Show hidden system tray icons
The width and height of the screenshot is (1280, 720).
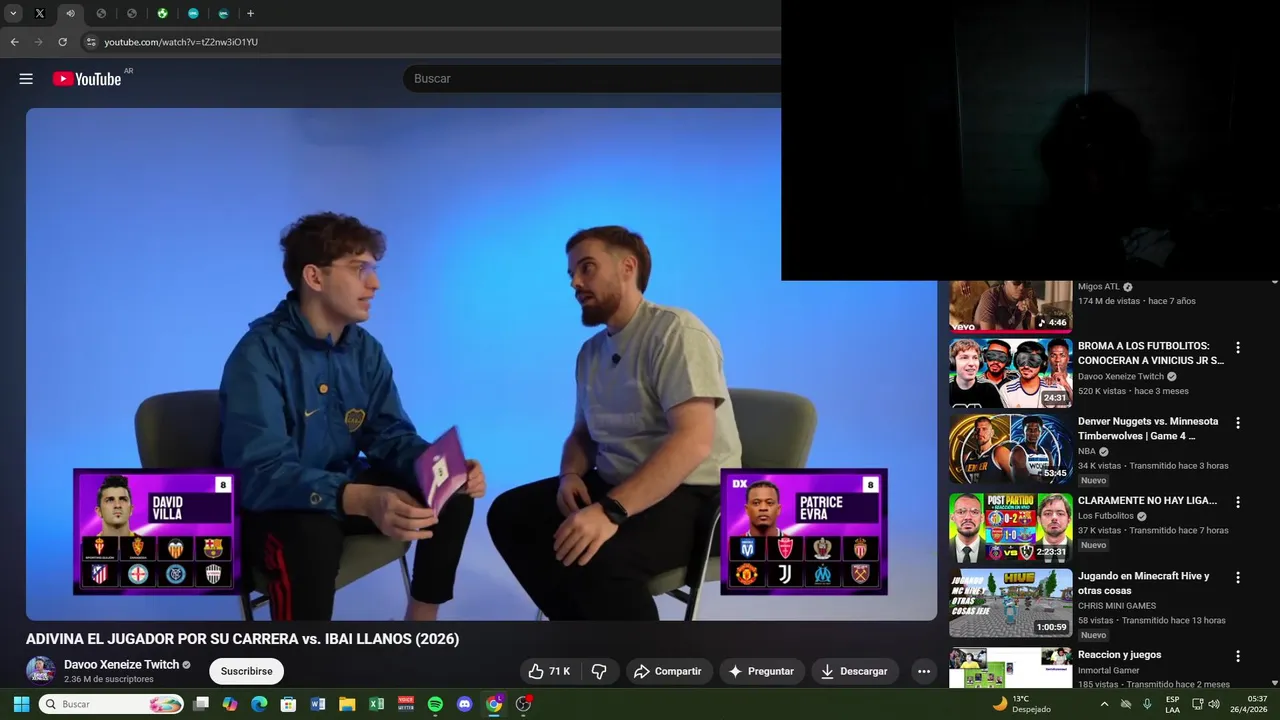coord(1104,704)
